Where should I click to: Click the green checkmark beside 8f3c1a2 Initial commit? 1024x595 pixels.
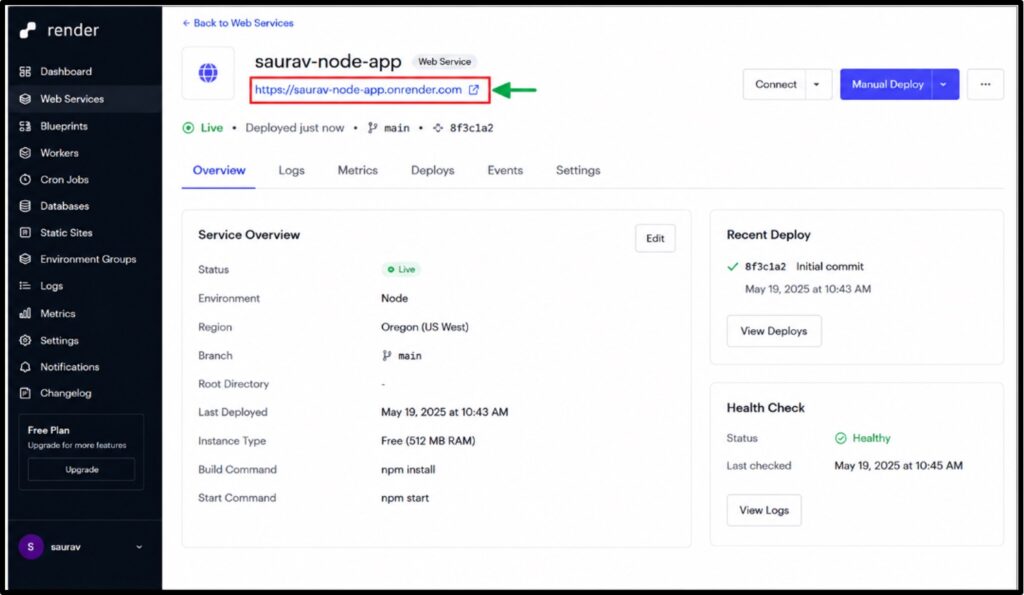733,266
